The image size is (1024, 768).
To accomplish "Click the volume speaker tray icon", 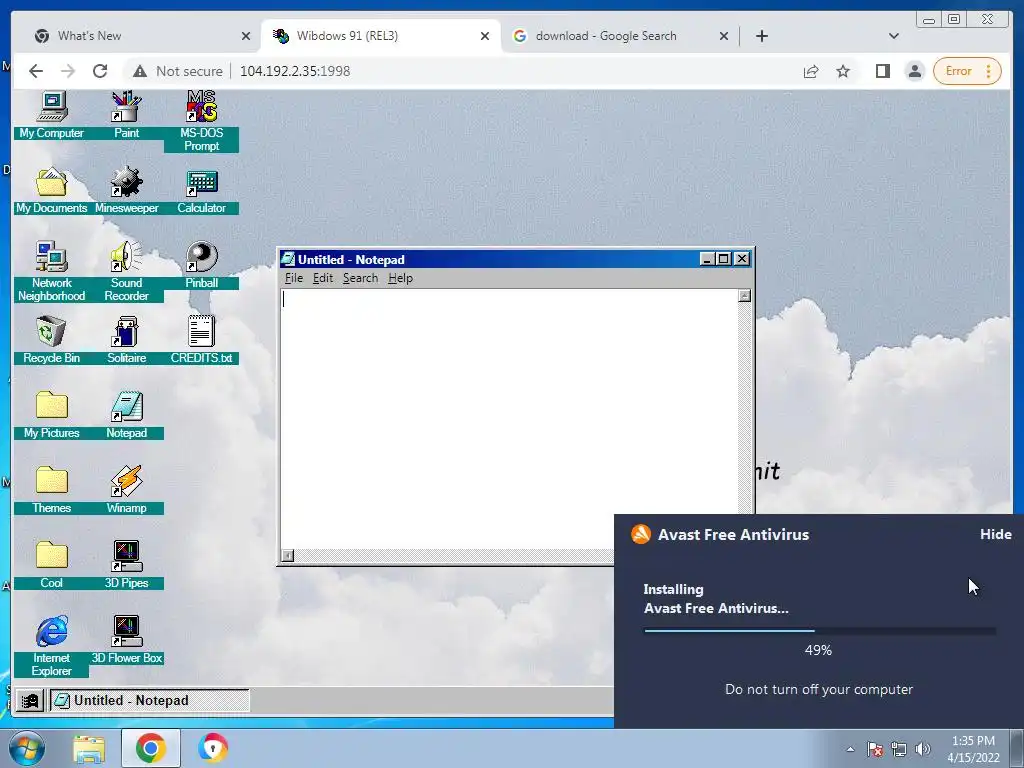I will [x=923, y=749].
